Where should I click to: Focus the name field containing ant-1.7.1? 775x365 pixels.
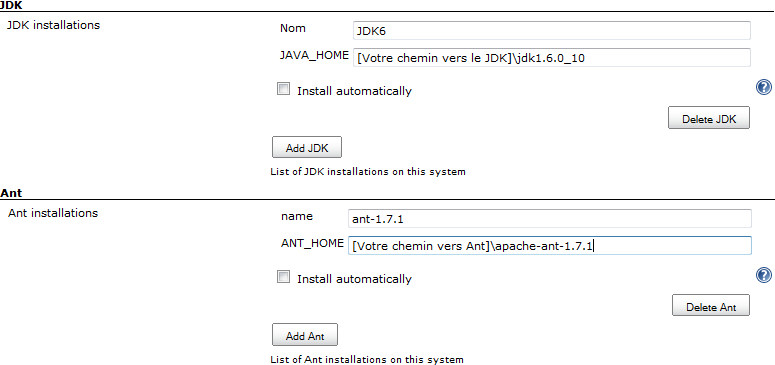point(550,219)
